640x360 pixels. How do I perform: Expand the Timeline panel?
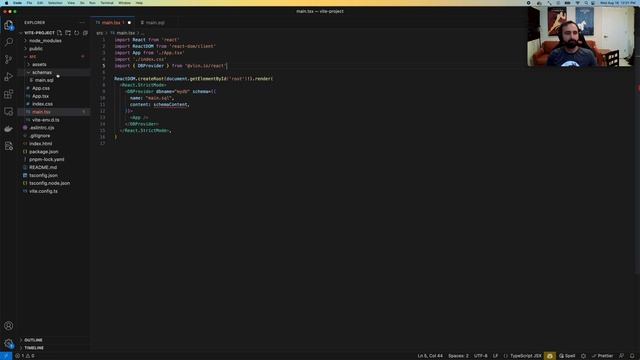34,348
